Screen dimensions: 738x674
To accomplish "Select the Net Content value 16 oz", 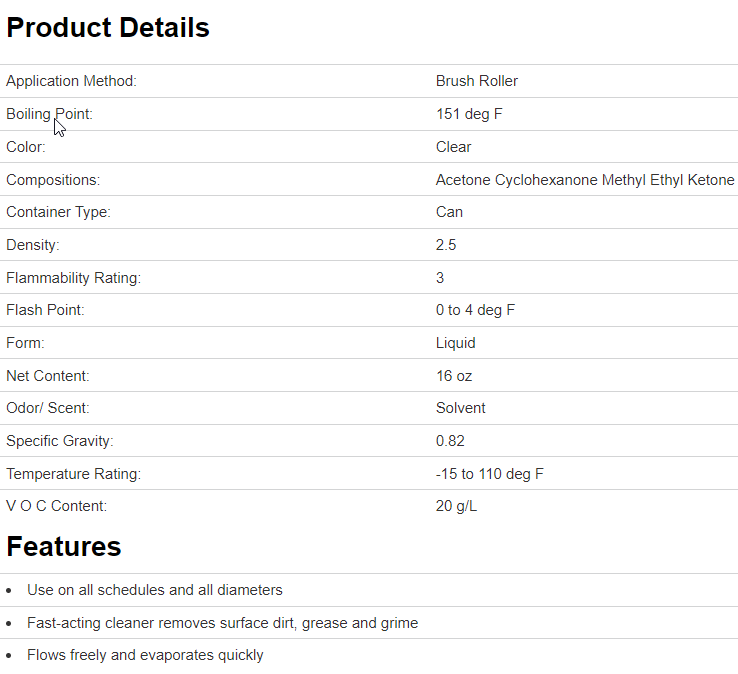I will click(454, 376).
